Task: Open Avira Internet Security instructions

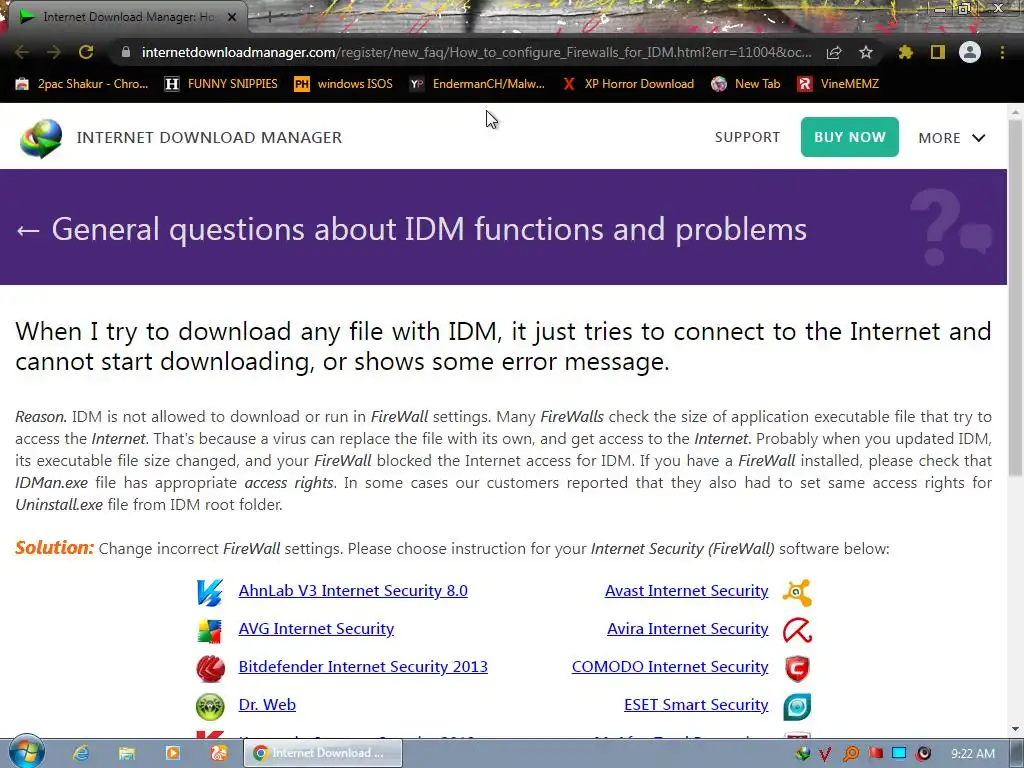Action: coord(688,628)
